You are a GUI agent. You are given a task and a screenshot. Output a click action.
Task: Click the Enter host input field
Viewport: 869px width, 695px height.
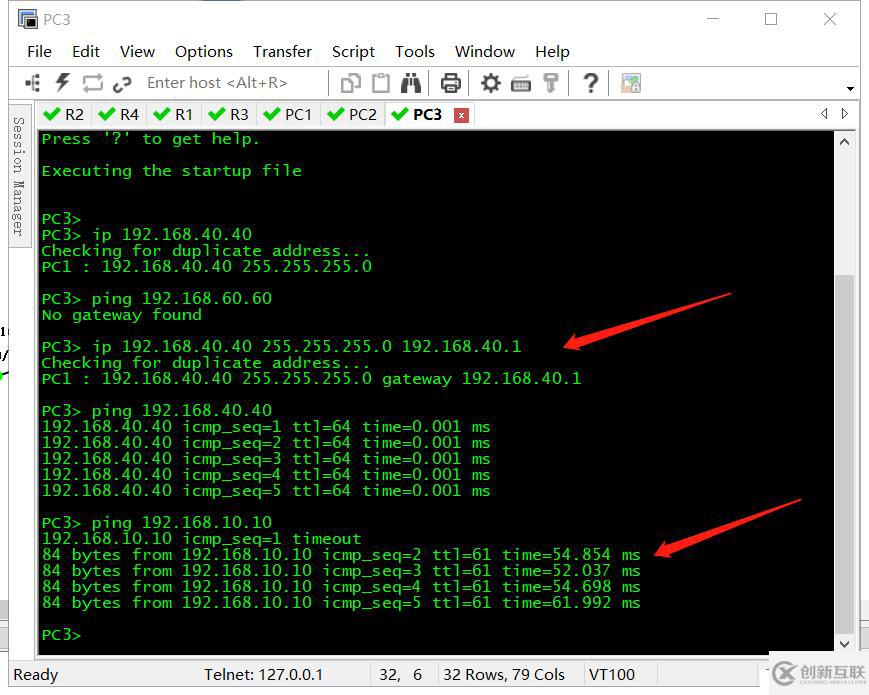[233, 83]
